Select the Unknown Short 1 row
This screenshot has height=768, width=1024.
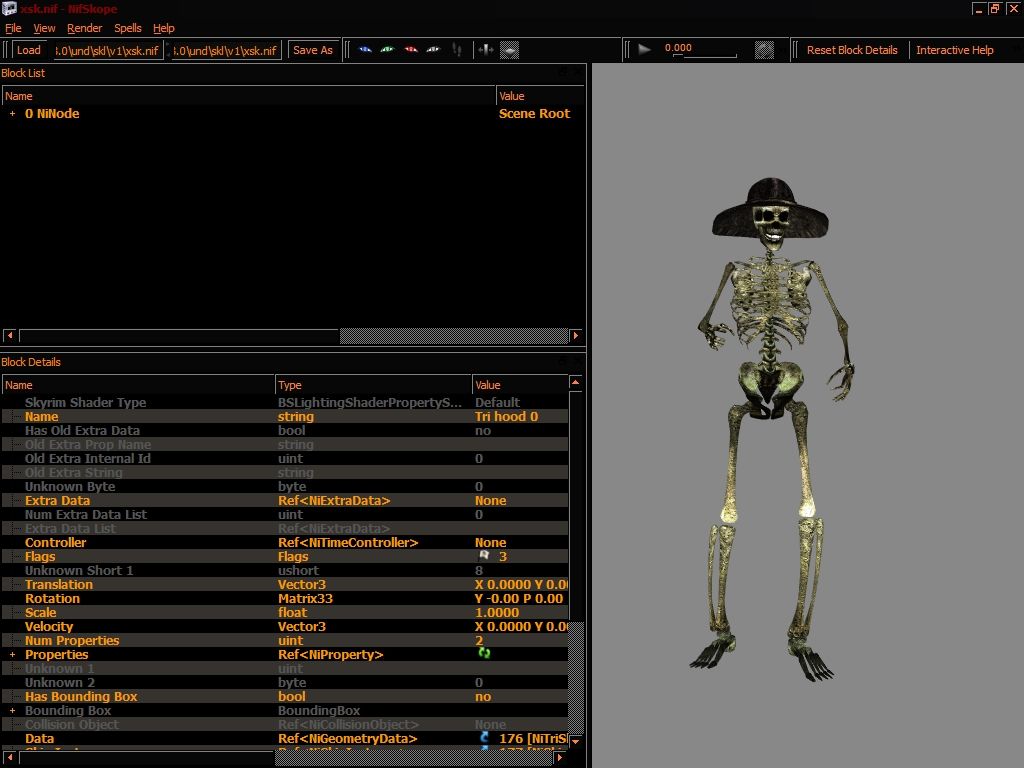(x=285, y=570)
